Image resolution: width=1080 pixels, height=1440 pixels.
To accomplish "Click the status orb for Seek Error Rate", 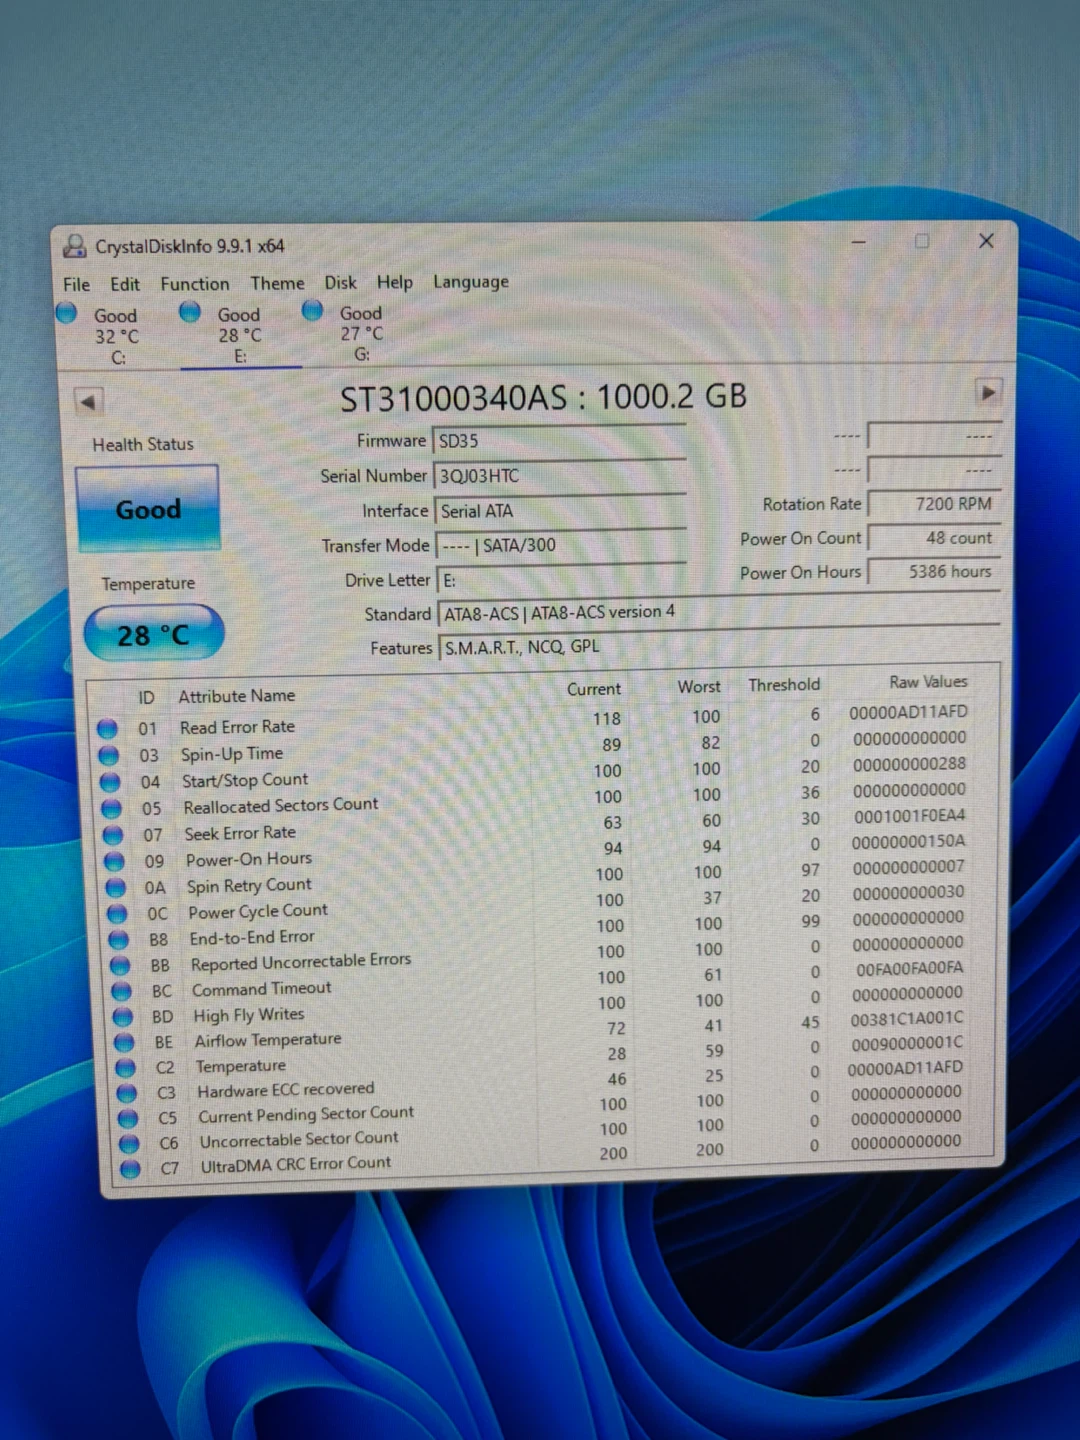I will click(x=113, y=835).
